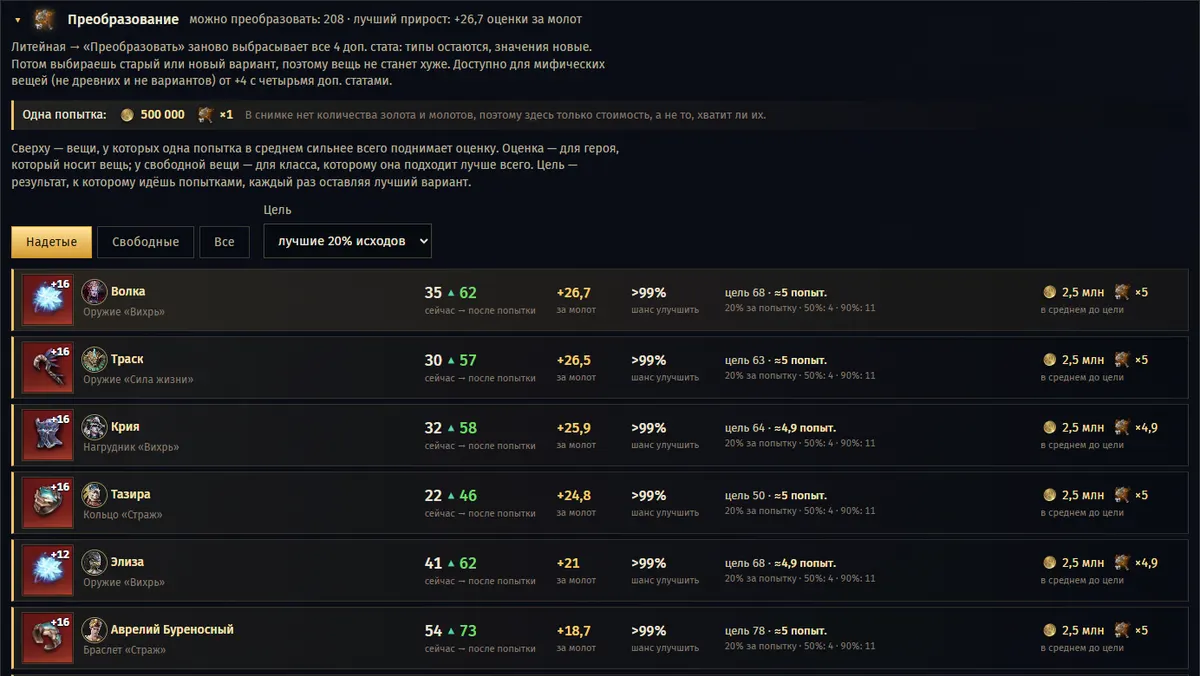Click the gold coin icon in Одна попытка
Viewport: 1200px width, 676px height.
coord(127,115)
